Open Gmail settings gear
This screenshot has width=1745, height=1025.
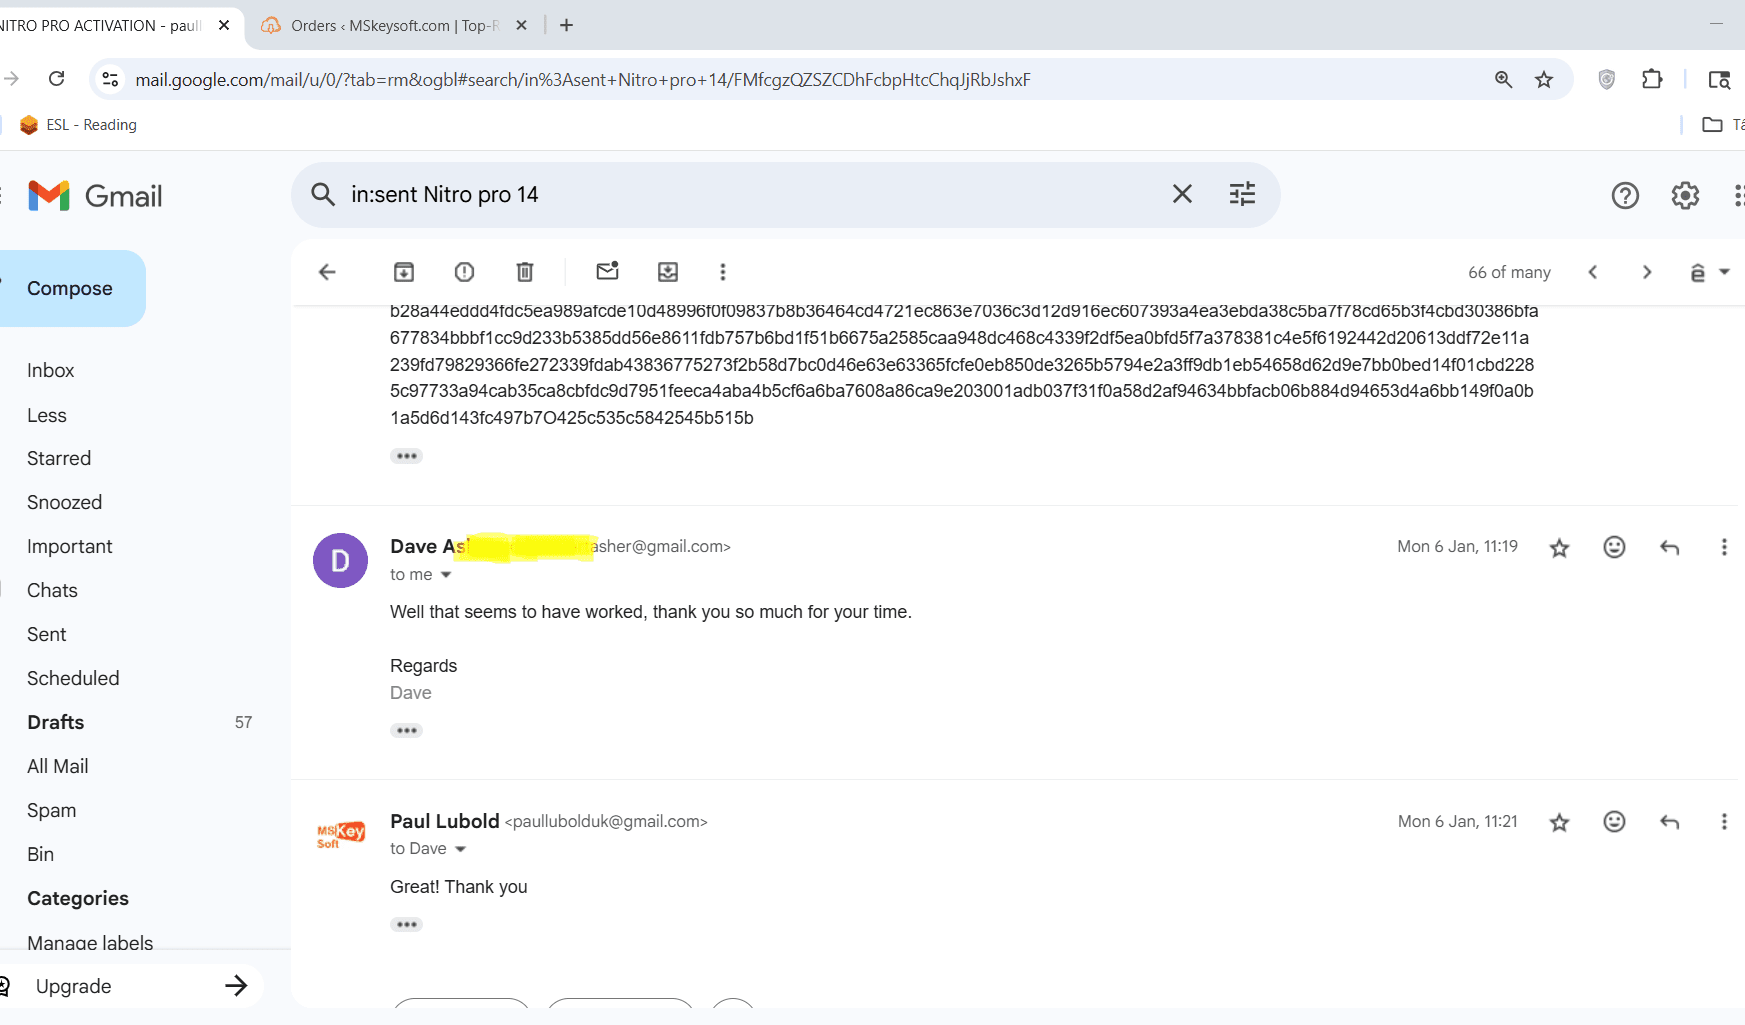pyautogui.click(x=1685, y=196)
